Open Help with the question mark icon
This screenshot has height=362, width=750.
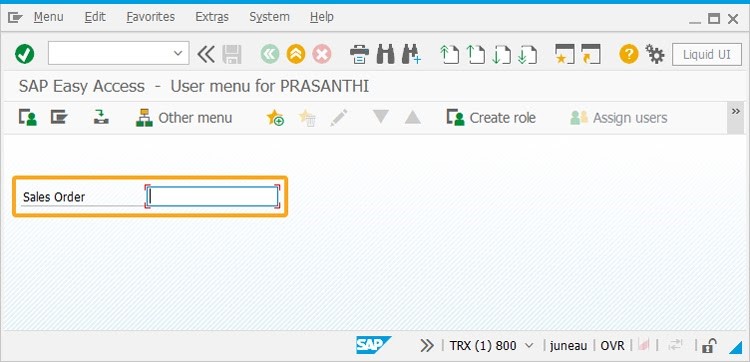pyautogui.click(x=629, y=54)
